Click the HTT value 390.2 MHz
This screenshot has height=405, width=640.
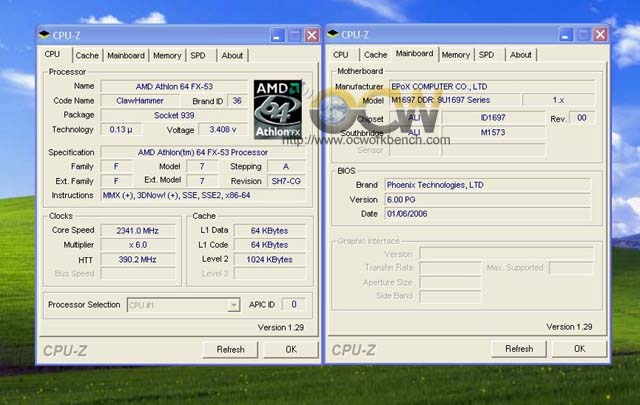(x=138, y=260)
